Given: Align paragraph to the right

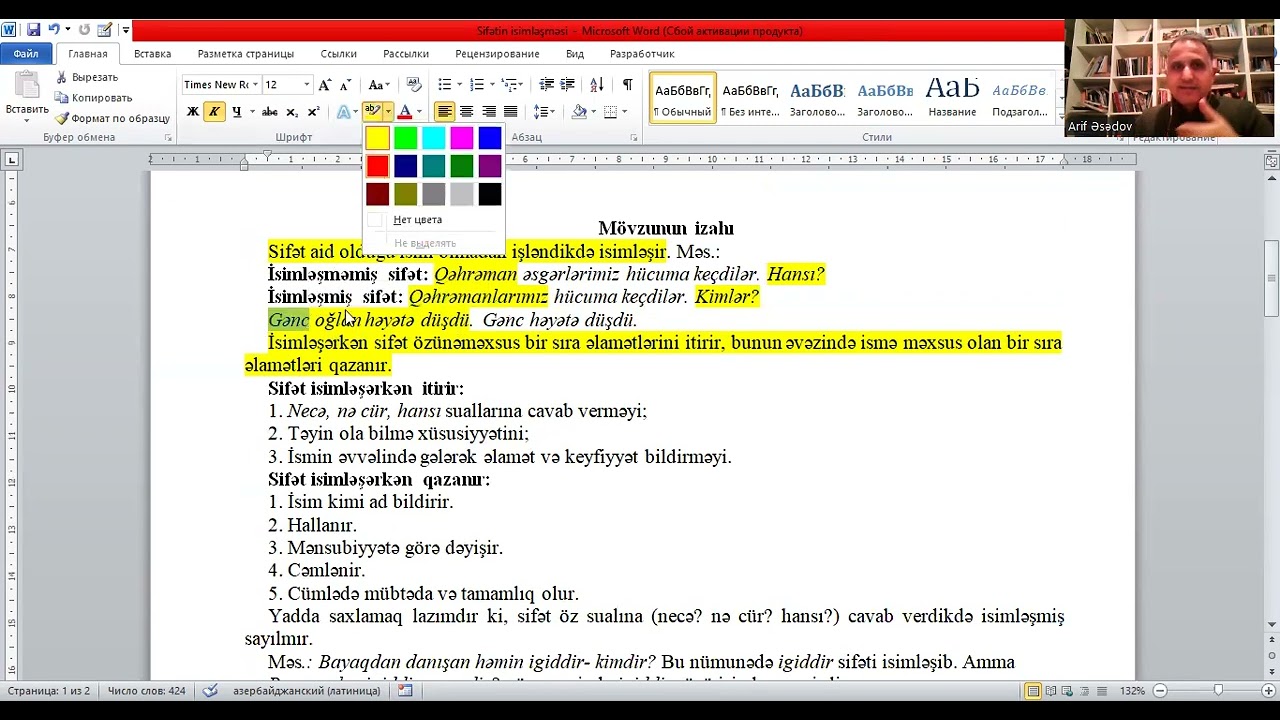Looking at the screenshot, I should point(488,112).
